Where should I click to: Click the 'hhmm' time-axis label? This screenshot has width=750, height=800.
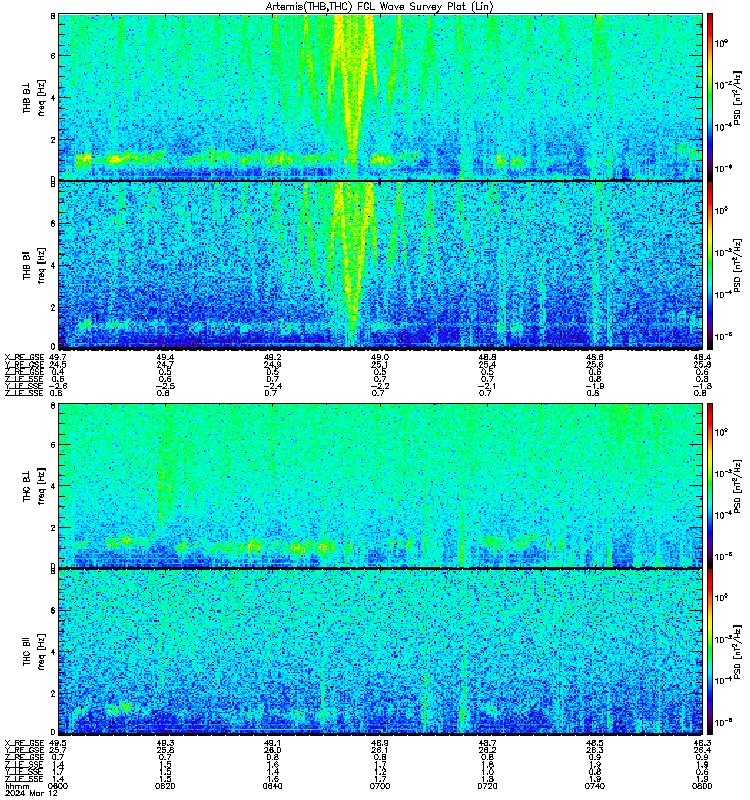click(x=17, y=786)
